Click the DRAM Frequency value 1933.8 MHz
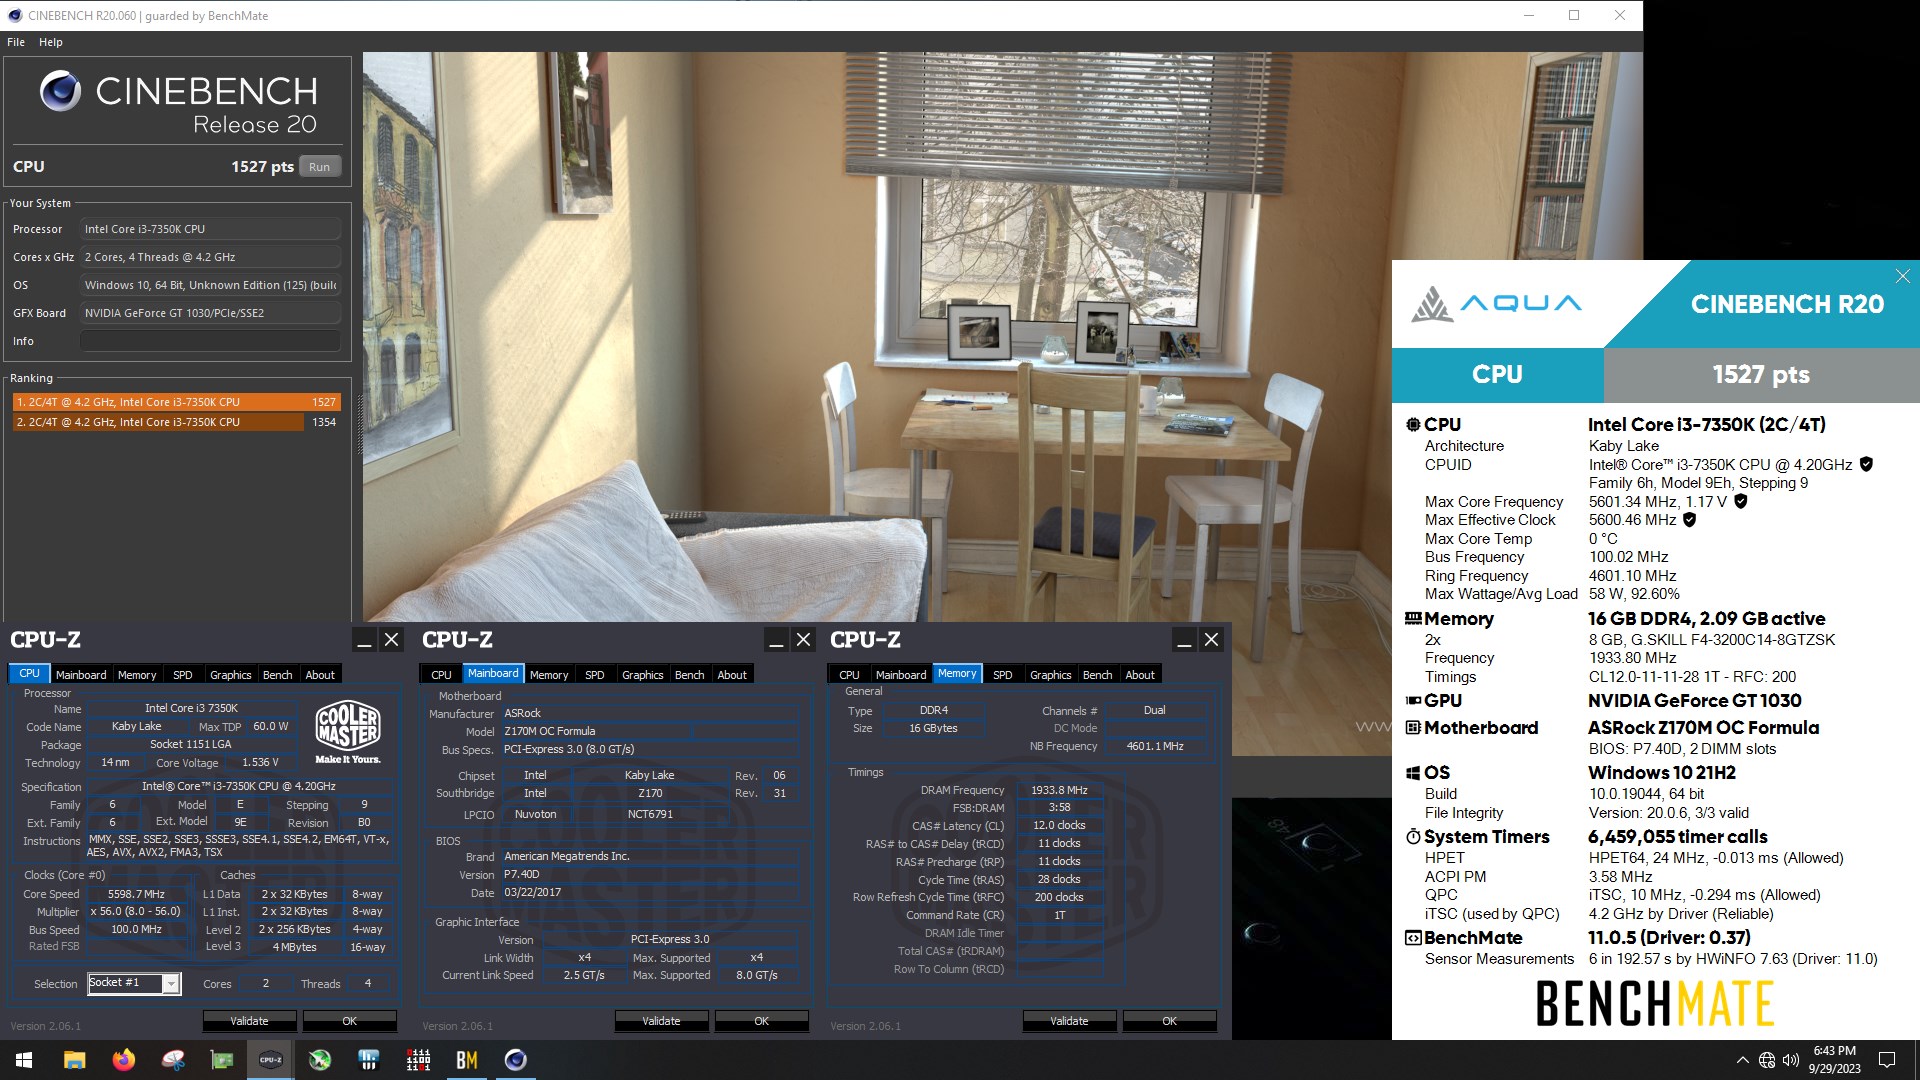 (1059, 790)
